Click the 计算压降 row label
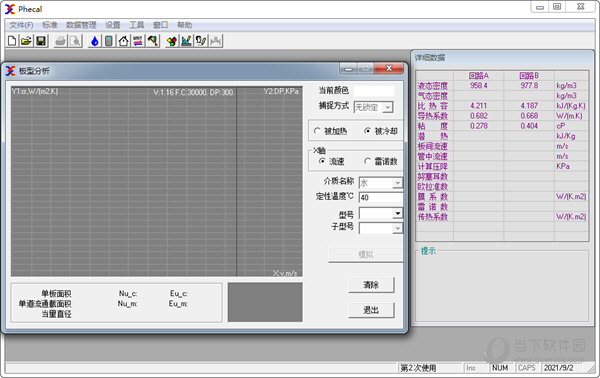600x378 pixels. click(x=432, y=166)
